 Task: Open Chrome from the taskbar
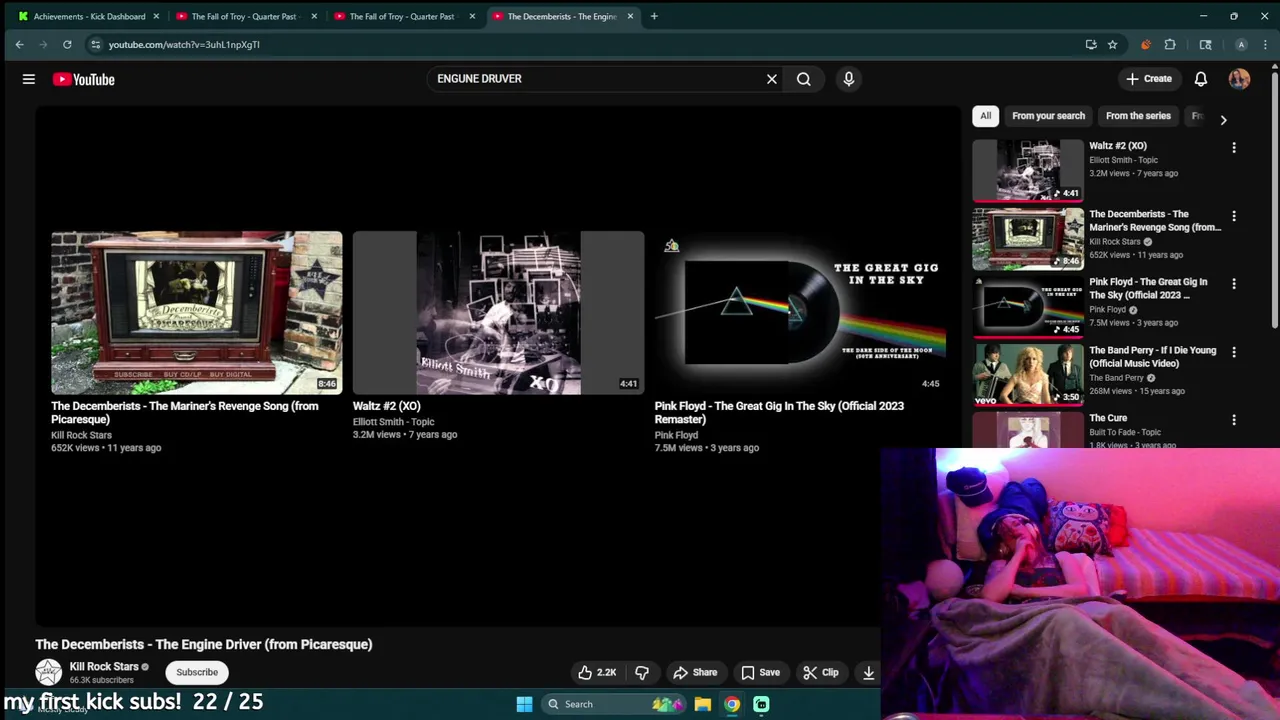(x=732, y=704)
